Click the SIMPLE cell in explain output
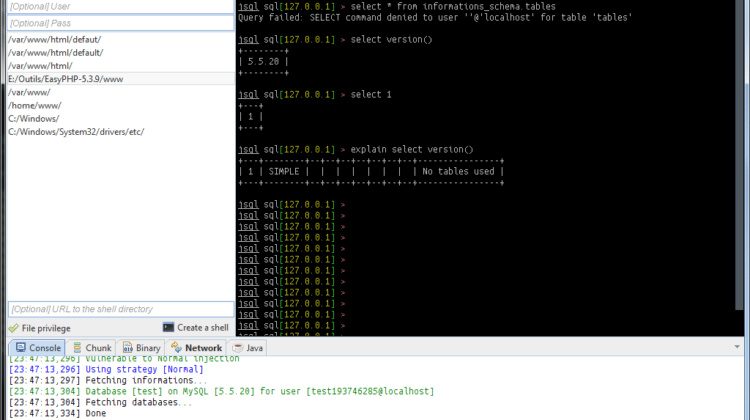Image resolution: width=750 pixels, height=420 pixels. (x=284, y=171)
